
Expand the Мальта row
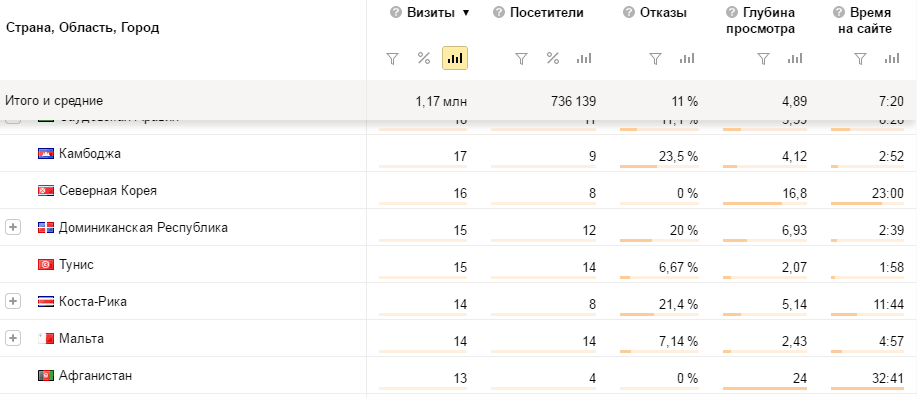click(13, 338)
